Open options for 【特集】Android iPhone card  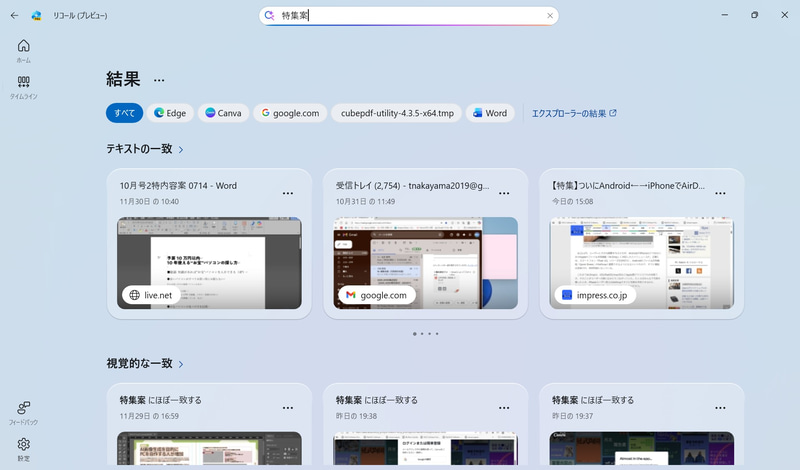[720, 193]
